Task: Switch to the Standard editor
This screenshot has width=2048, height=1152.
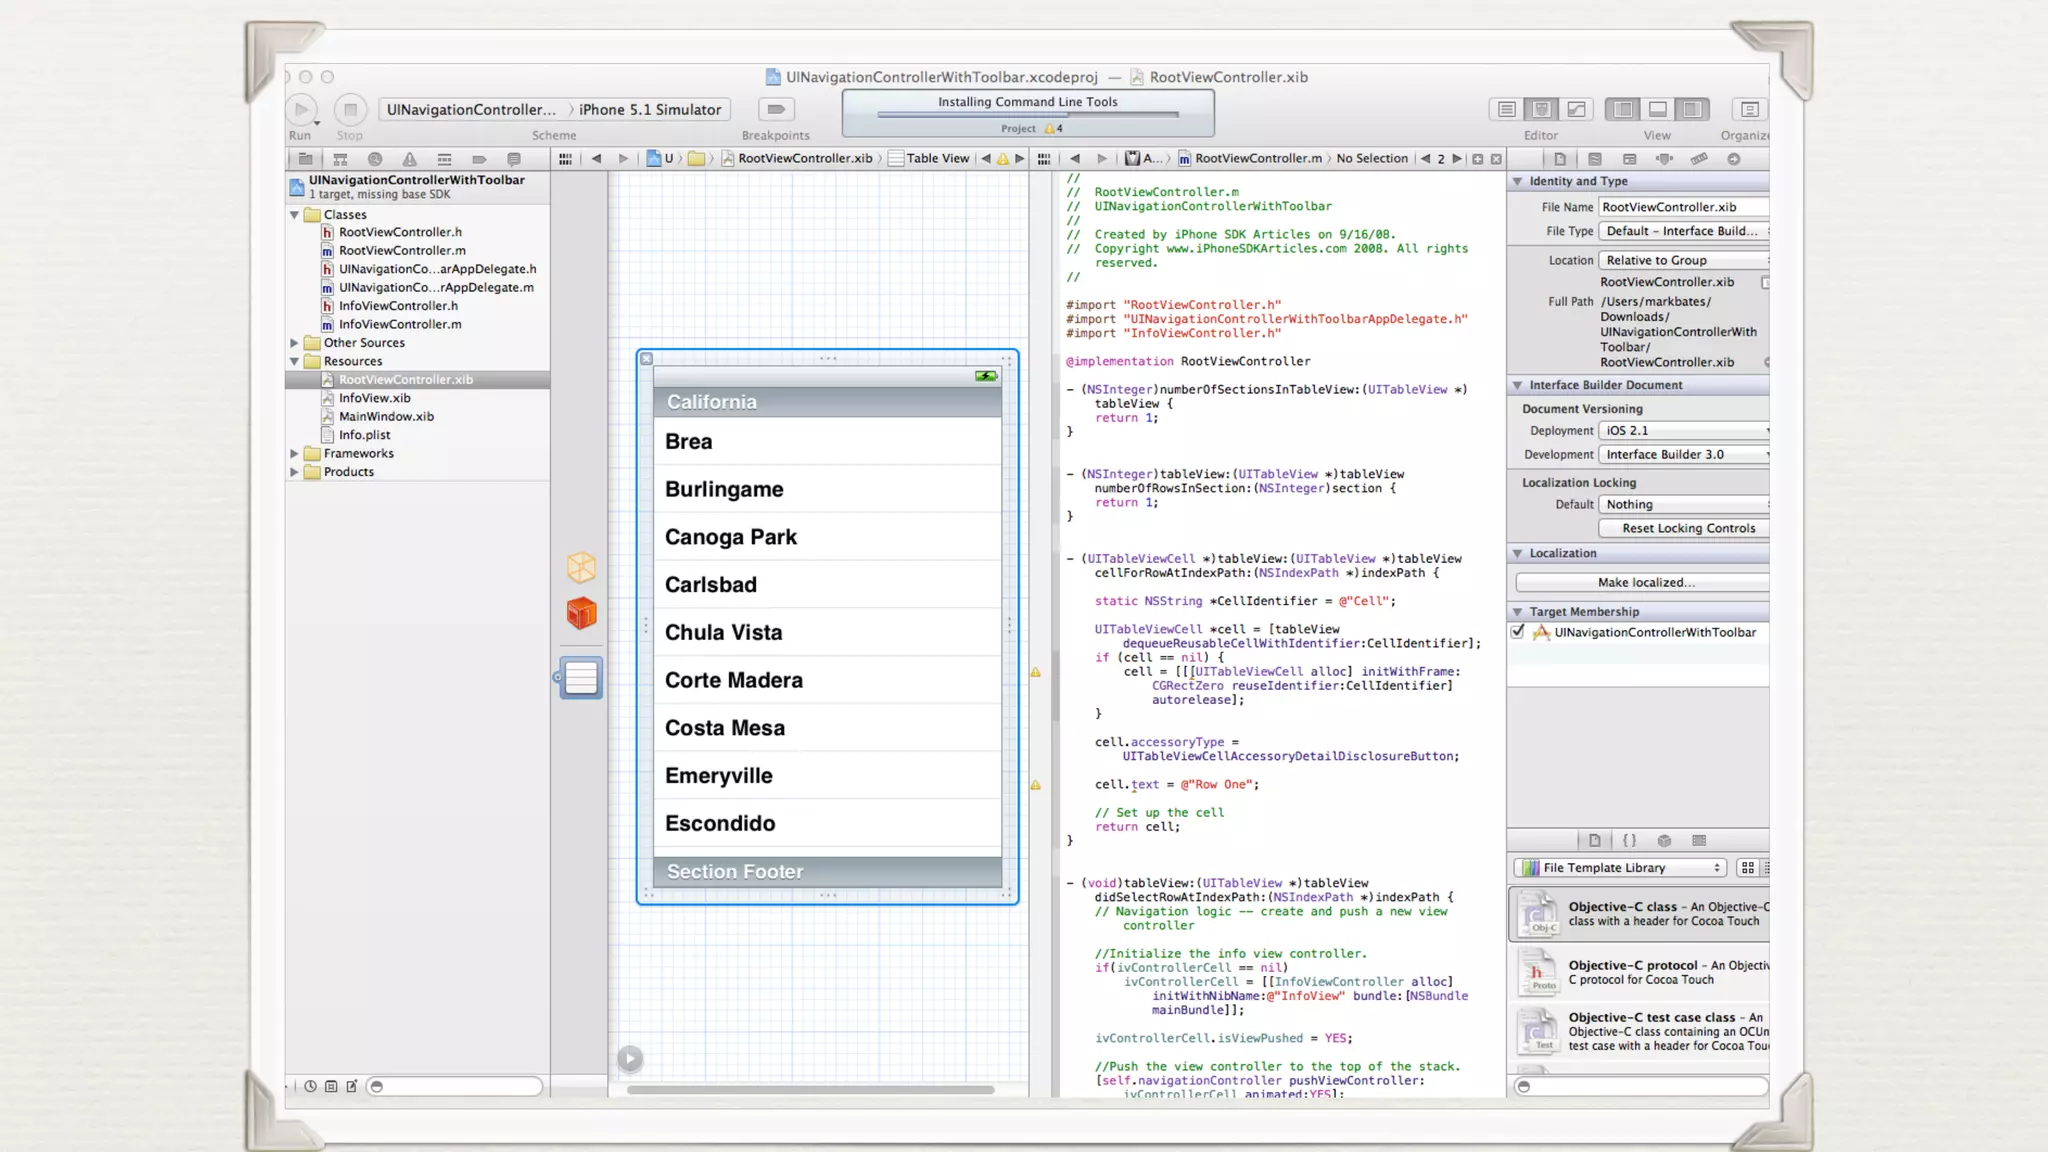Action: click(1507, 109)
